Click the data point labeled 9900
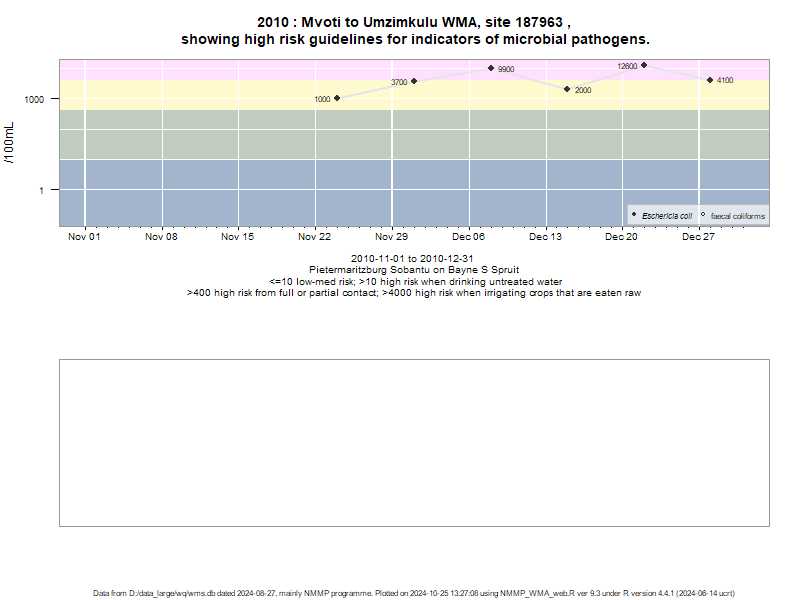The height and width of the screenshot is (600, 800). click(491, 68)
